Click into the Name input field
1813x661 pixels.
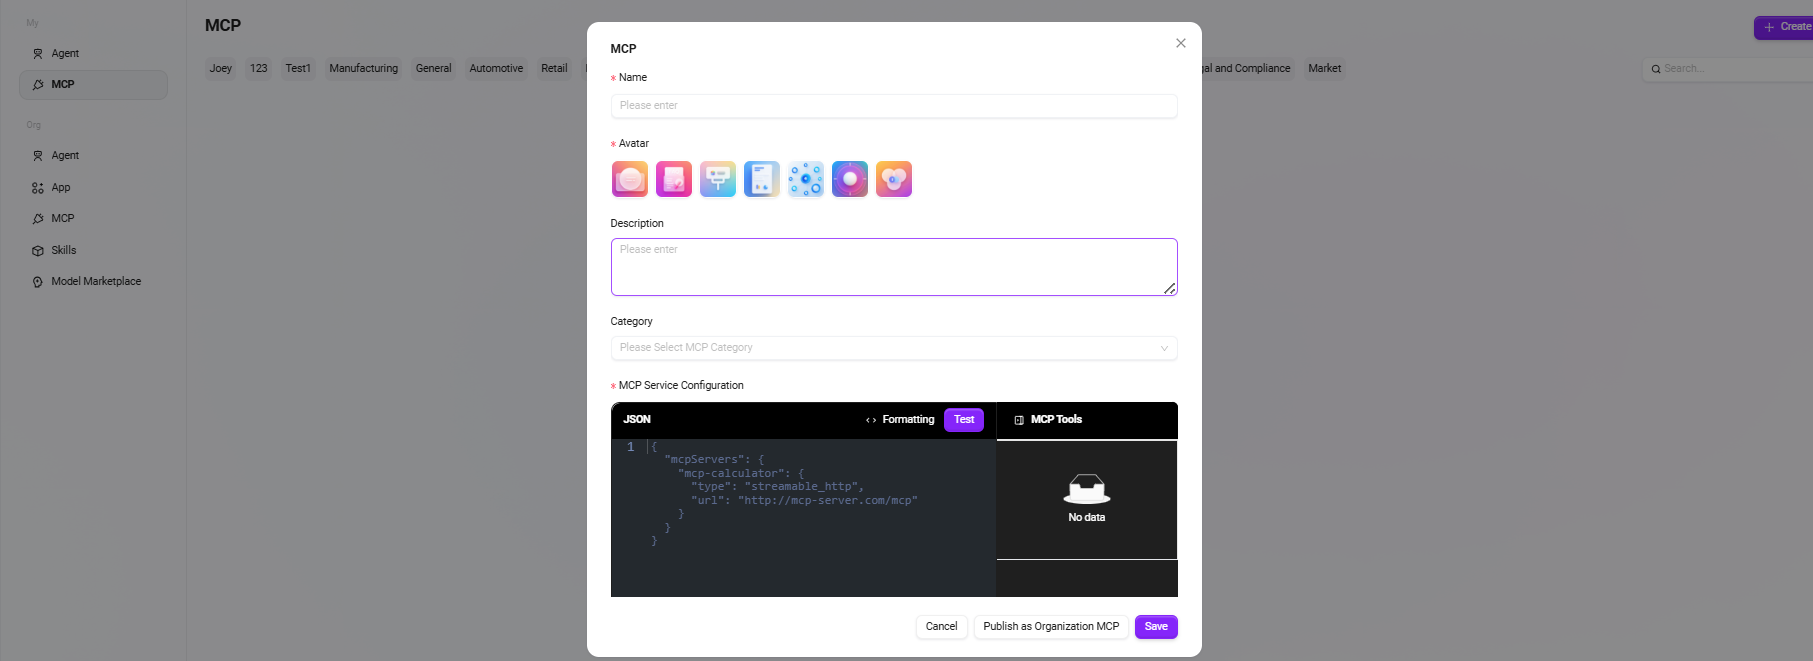[x=893, y=106]
